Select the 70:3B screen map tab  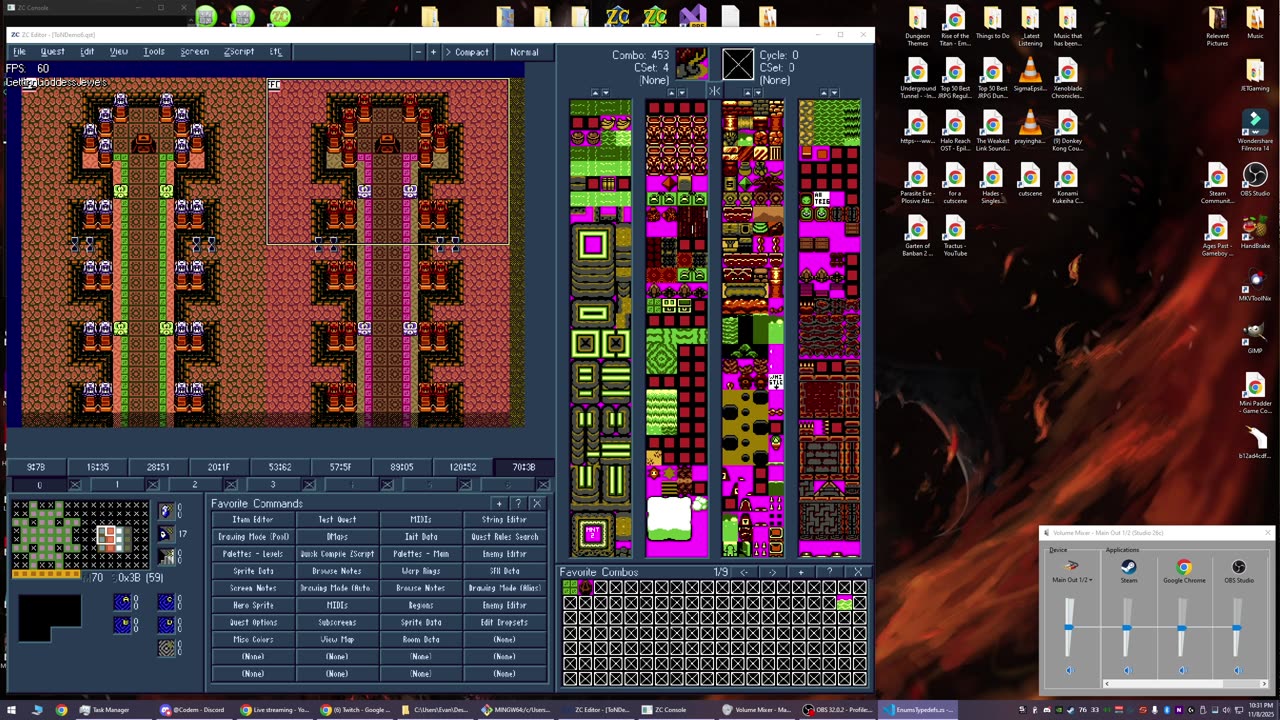pyautogui.click(x=523, y=467)
